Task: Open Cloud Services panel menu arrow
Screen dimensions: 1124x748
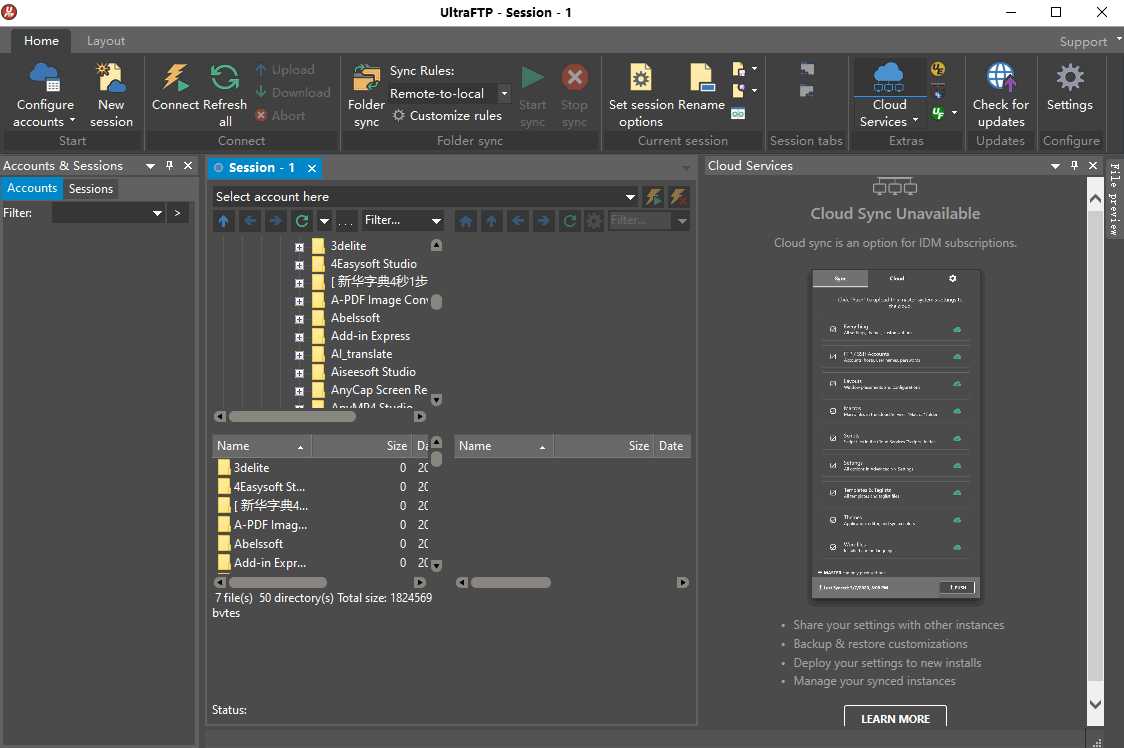Action: 1055,166
